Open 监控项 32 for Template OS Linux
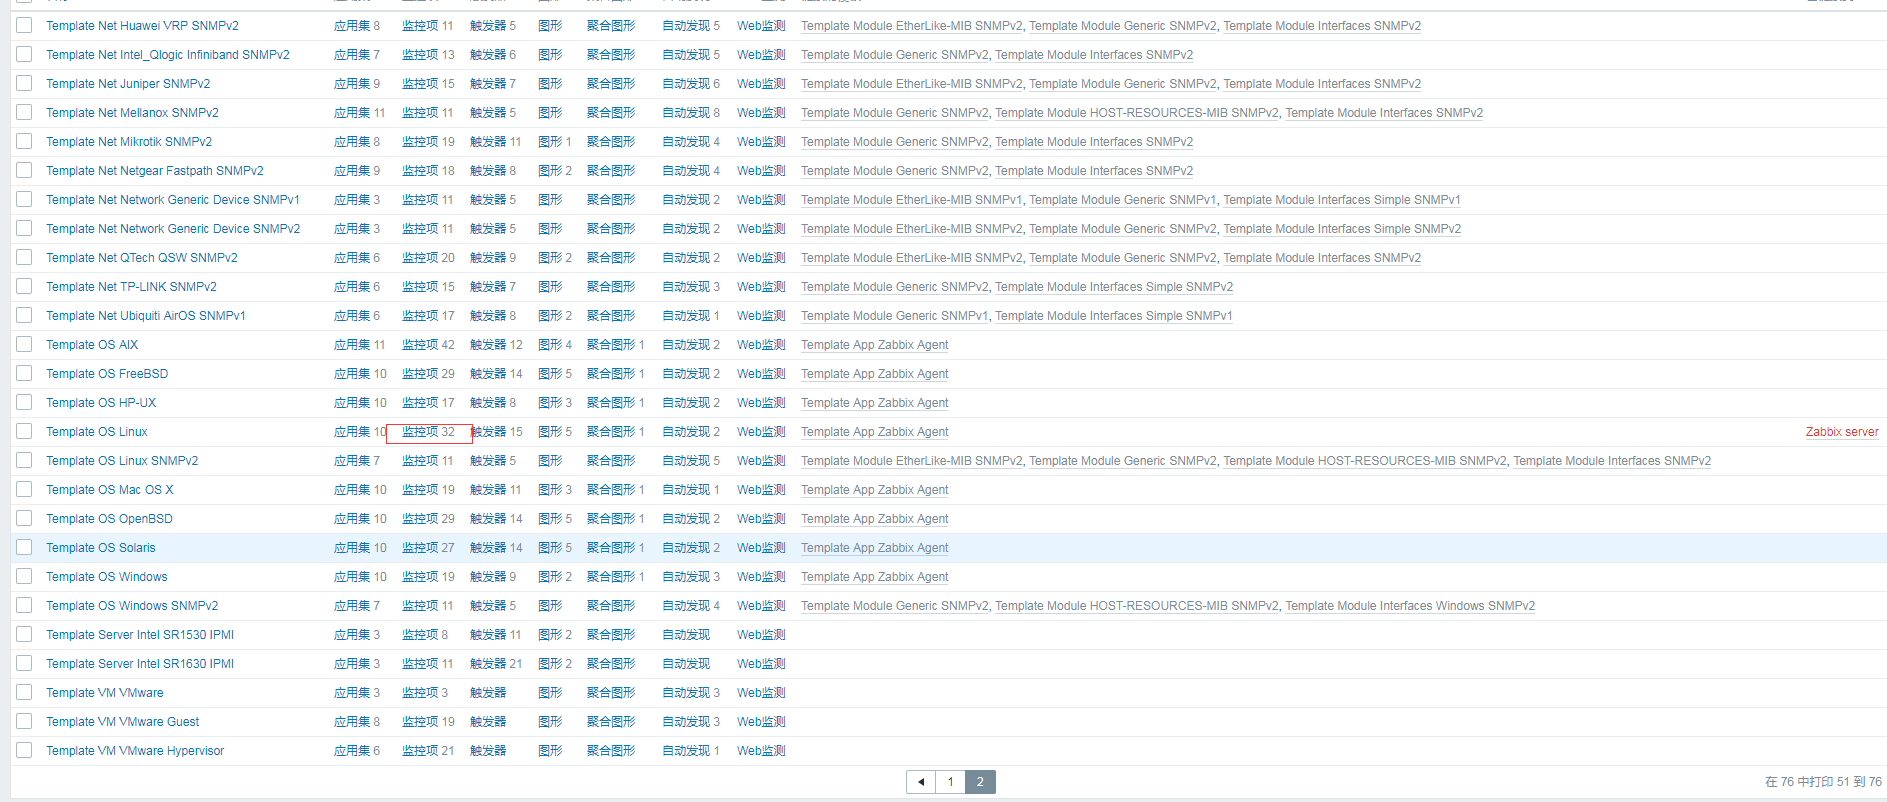The height and width of the screenshot is (802, 1887). coord(428,432)
